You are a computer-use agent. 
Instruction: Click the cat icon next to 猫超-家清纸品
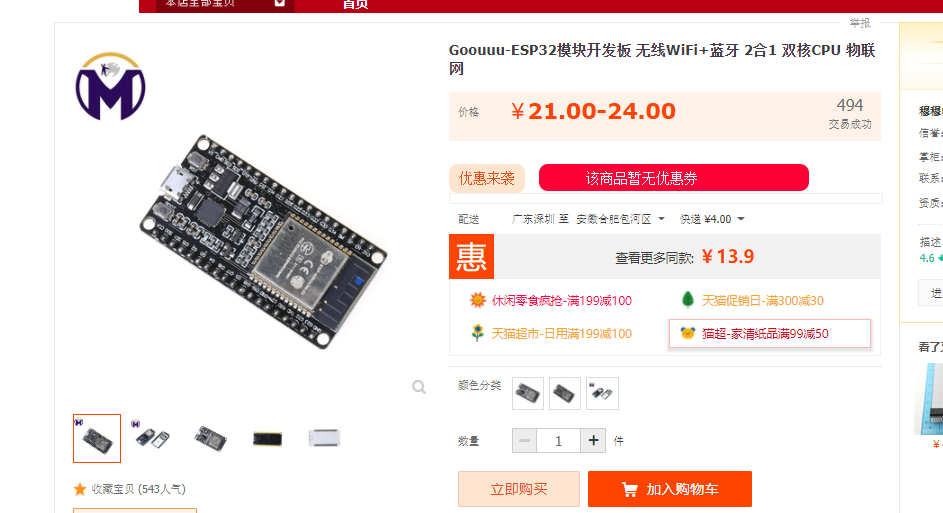pyautogui.click(x=687, y=333)
